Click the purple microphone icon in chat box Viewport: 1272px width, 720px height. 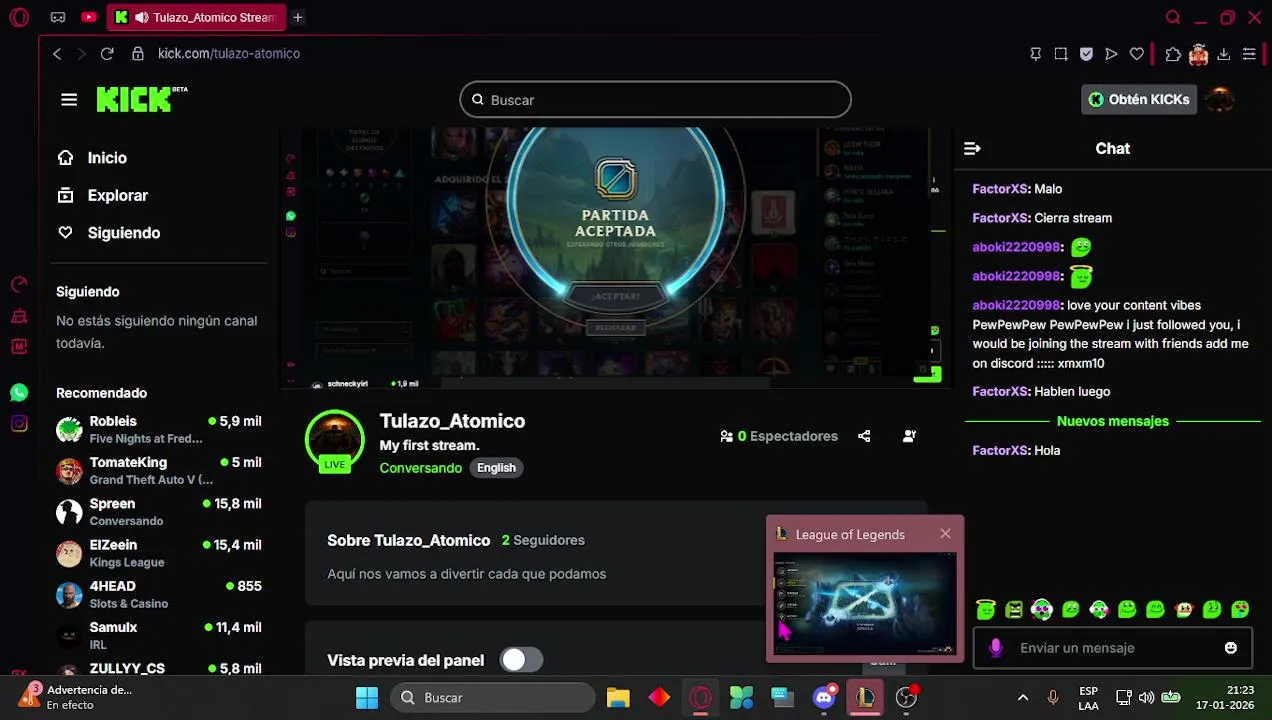996,648
